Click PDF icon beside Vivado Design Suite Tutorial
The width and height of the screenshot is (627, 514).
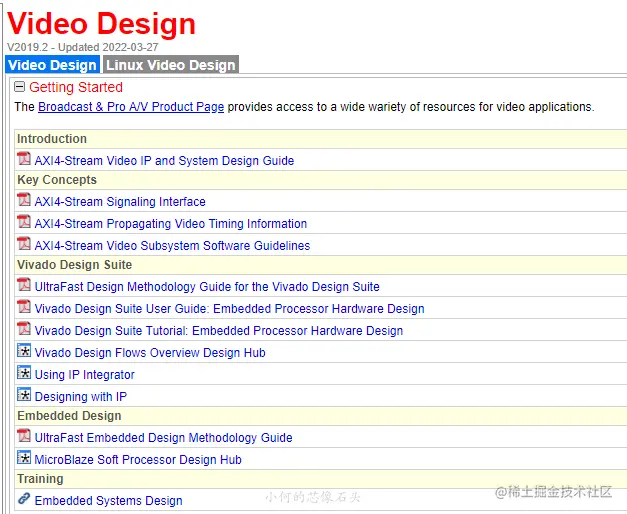[24, 328]
